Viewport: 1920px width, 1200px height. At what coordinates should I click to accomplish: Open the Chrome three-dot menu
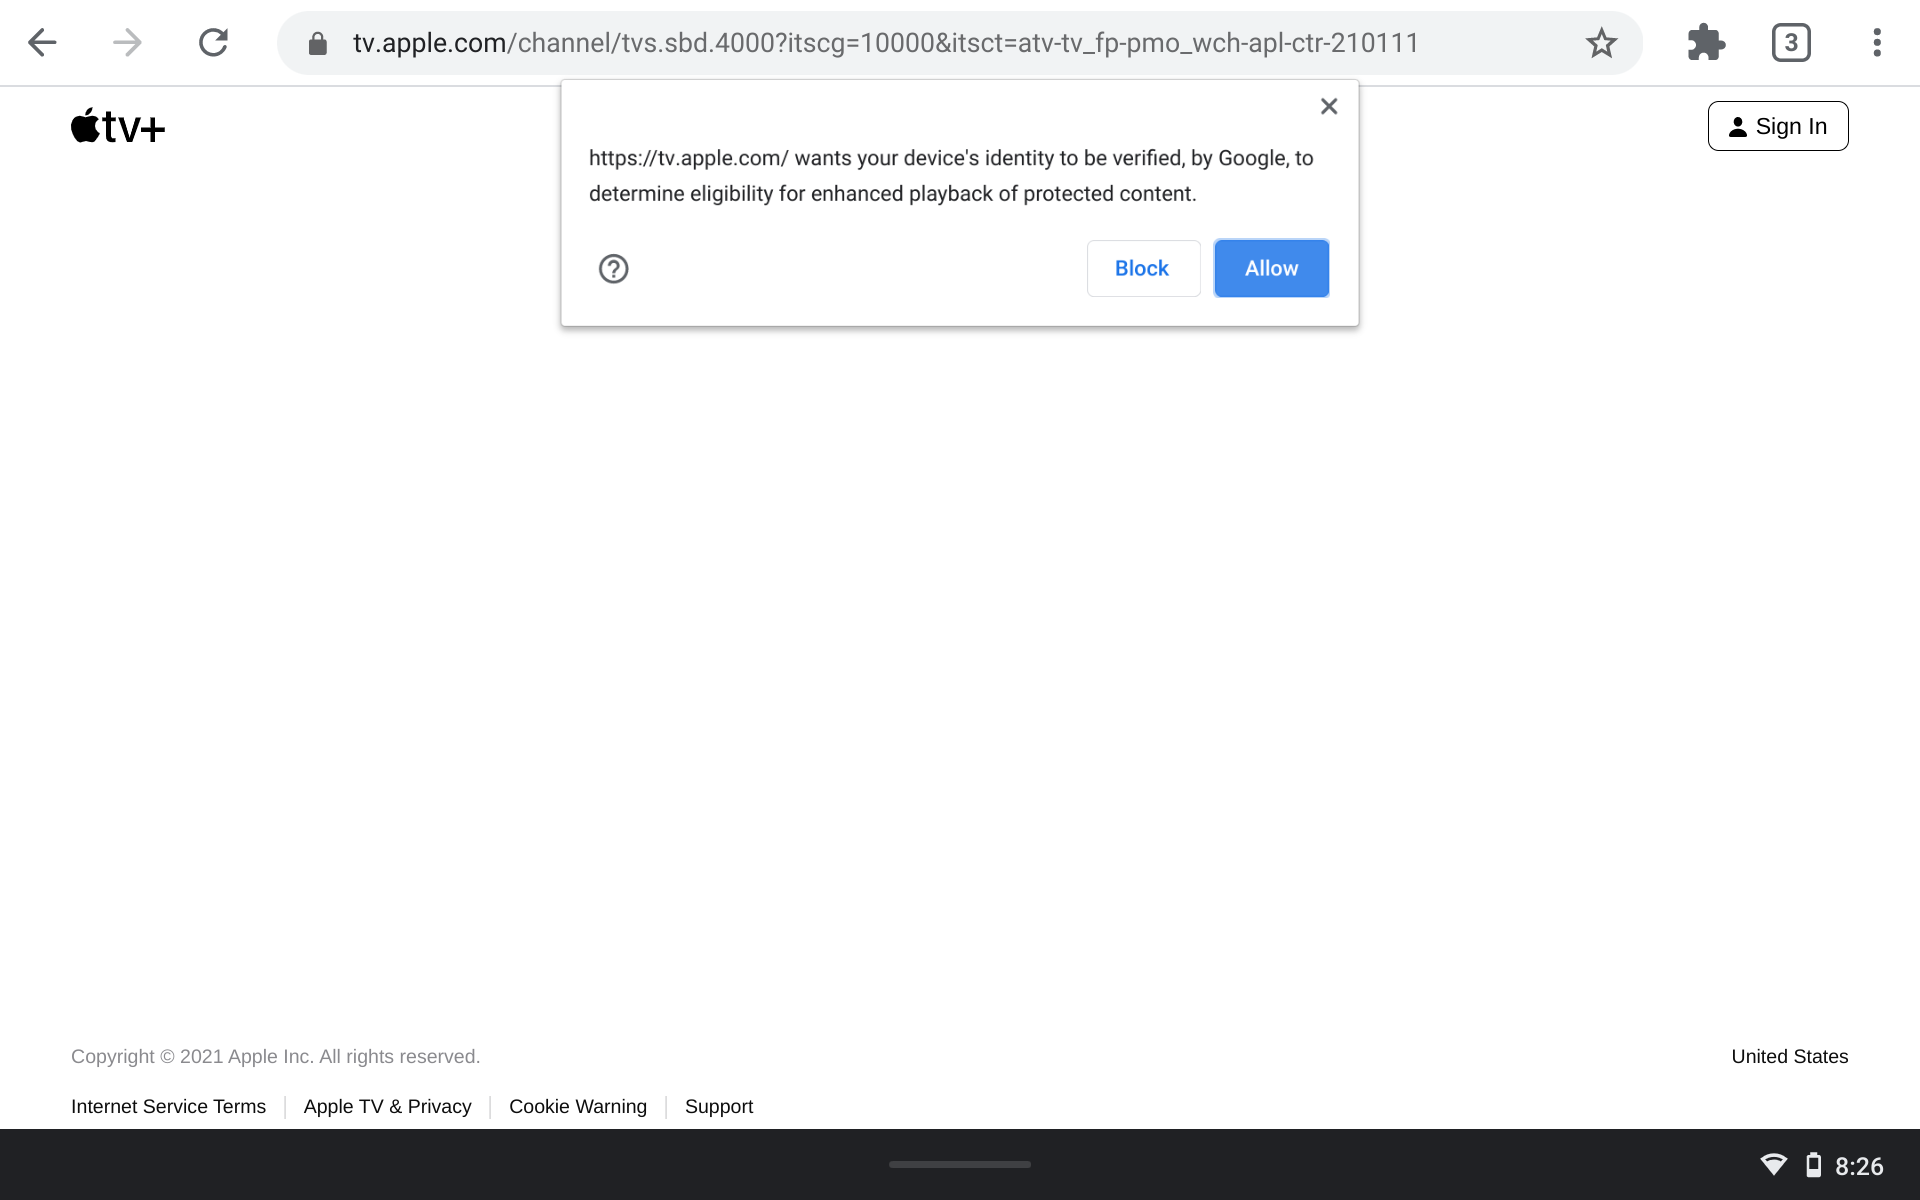[x=1877, y=43]
